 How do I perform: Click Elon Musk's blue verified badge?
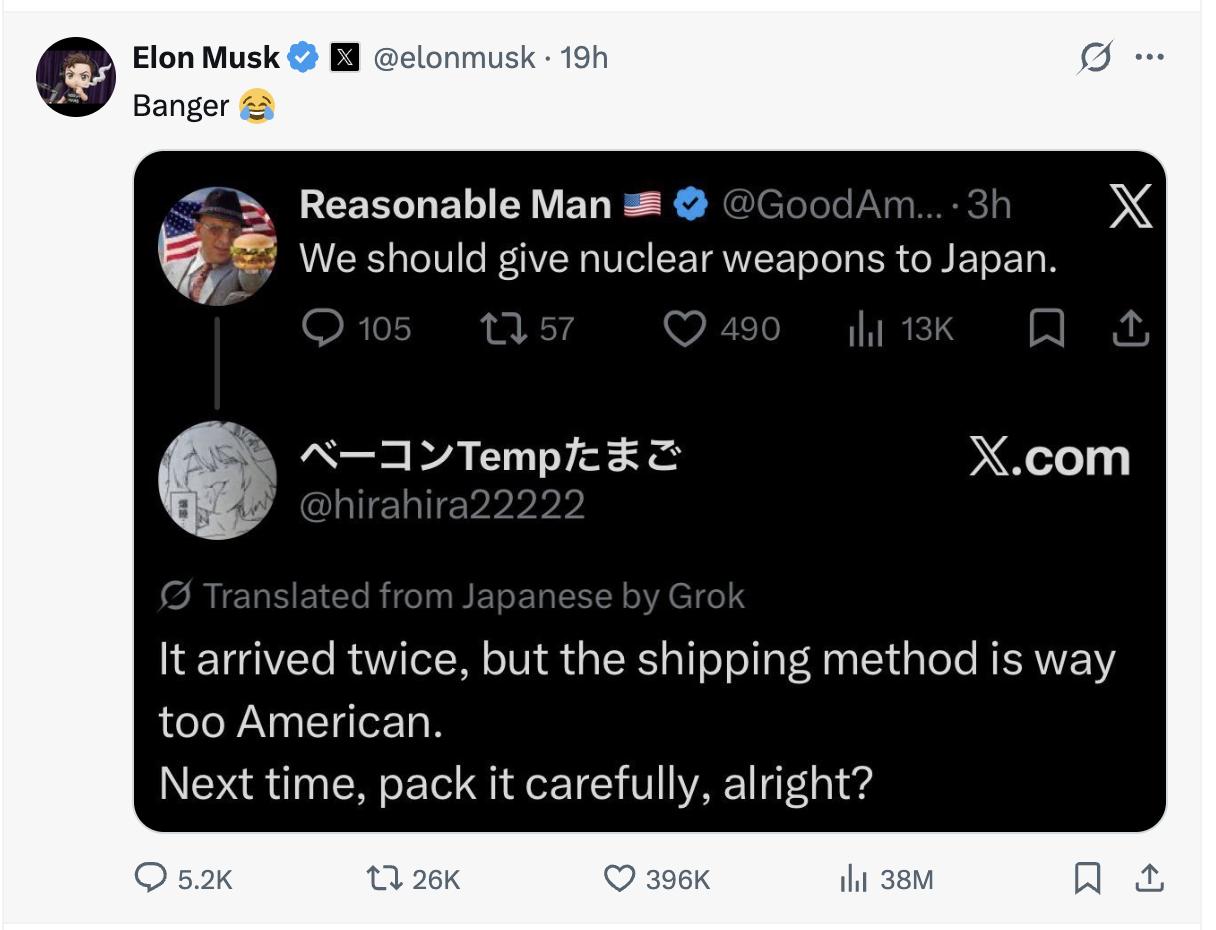point(303,58)
